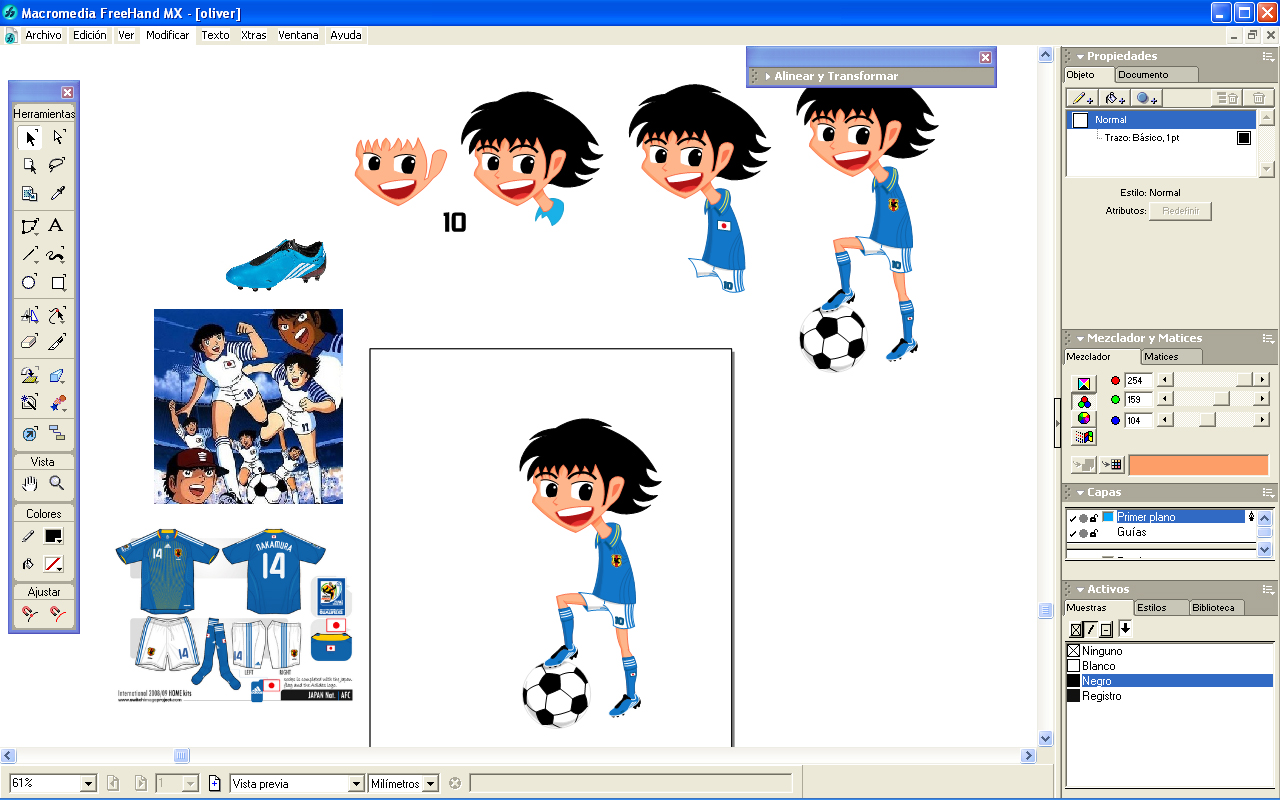
Task: Choose the Pencil freeform drawing tool
Action: pyautogui.click(x=58, y=254)
